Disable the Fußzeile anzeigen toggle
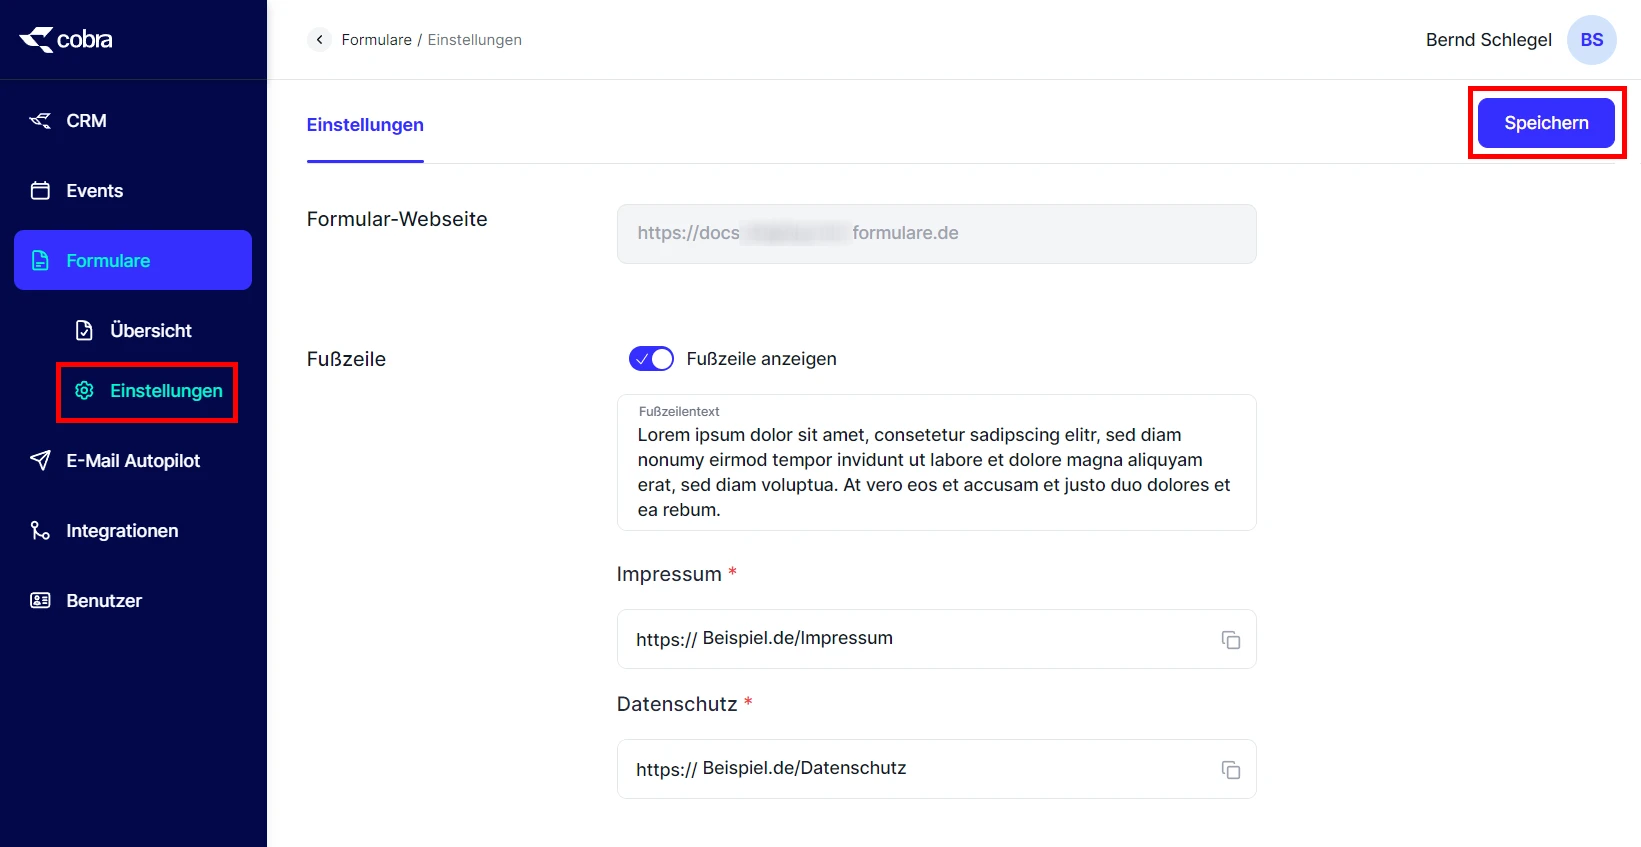The image size is (1641, 847). click(x=651, y=359)
